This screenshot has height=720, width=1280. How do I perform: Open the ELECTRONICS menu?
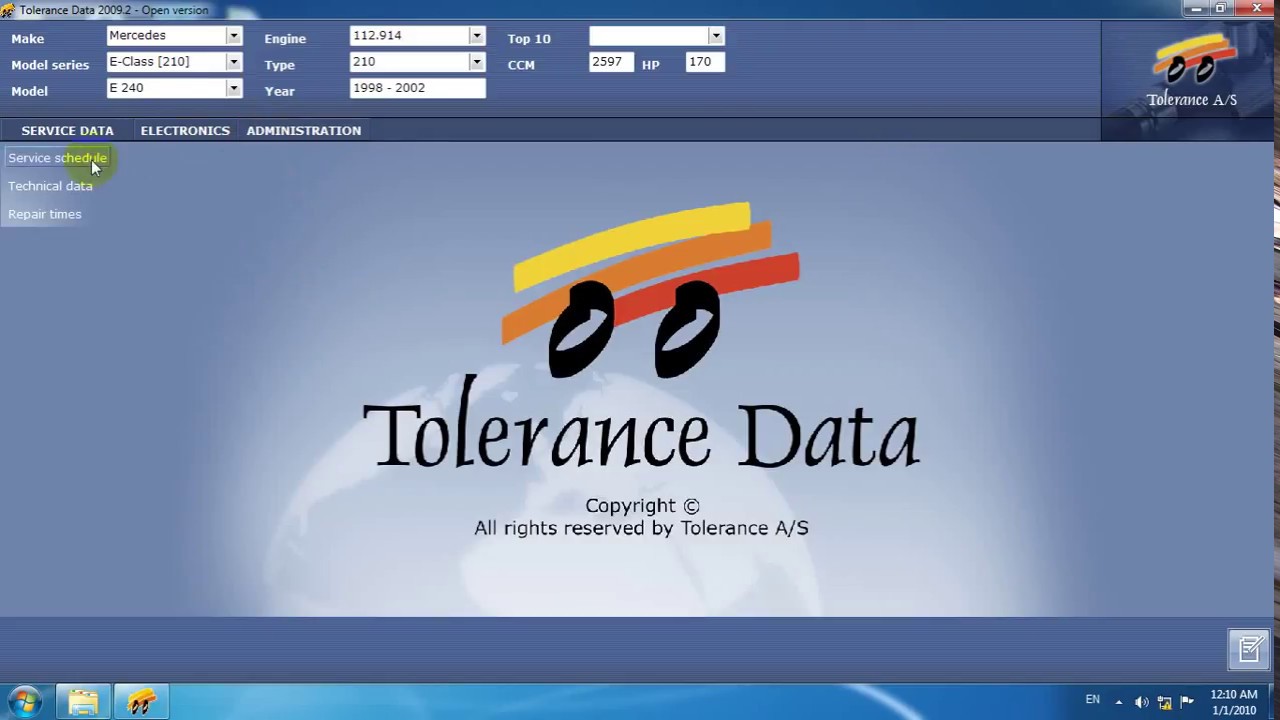click(185, 130)
